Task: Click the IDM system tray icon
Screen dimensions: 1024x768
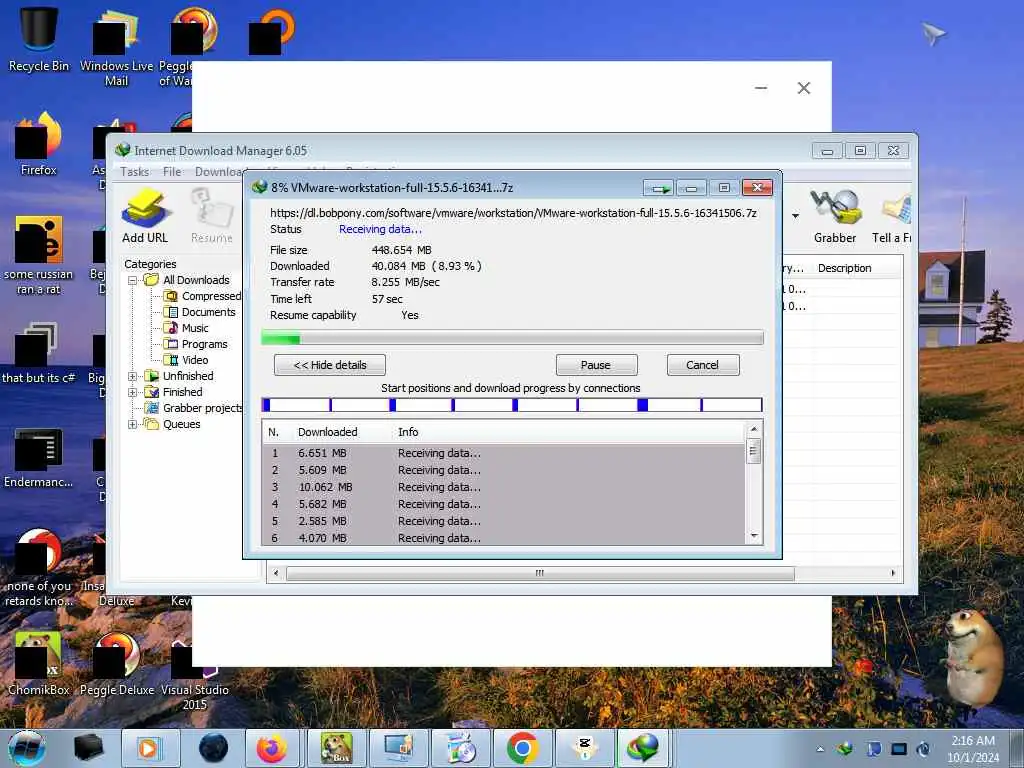Action: pyautogui.click(x=846, y=749)
